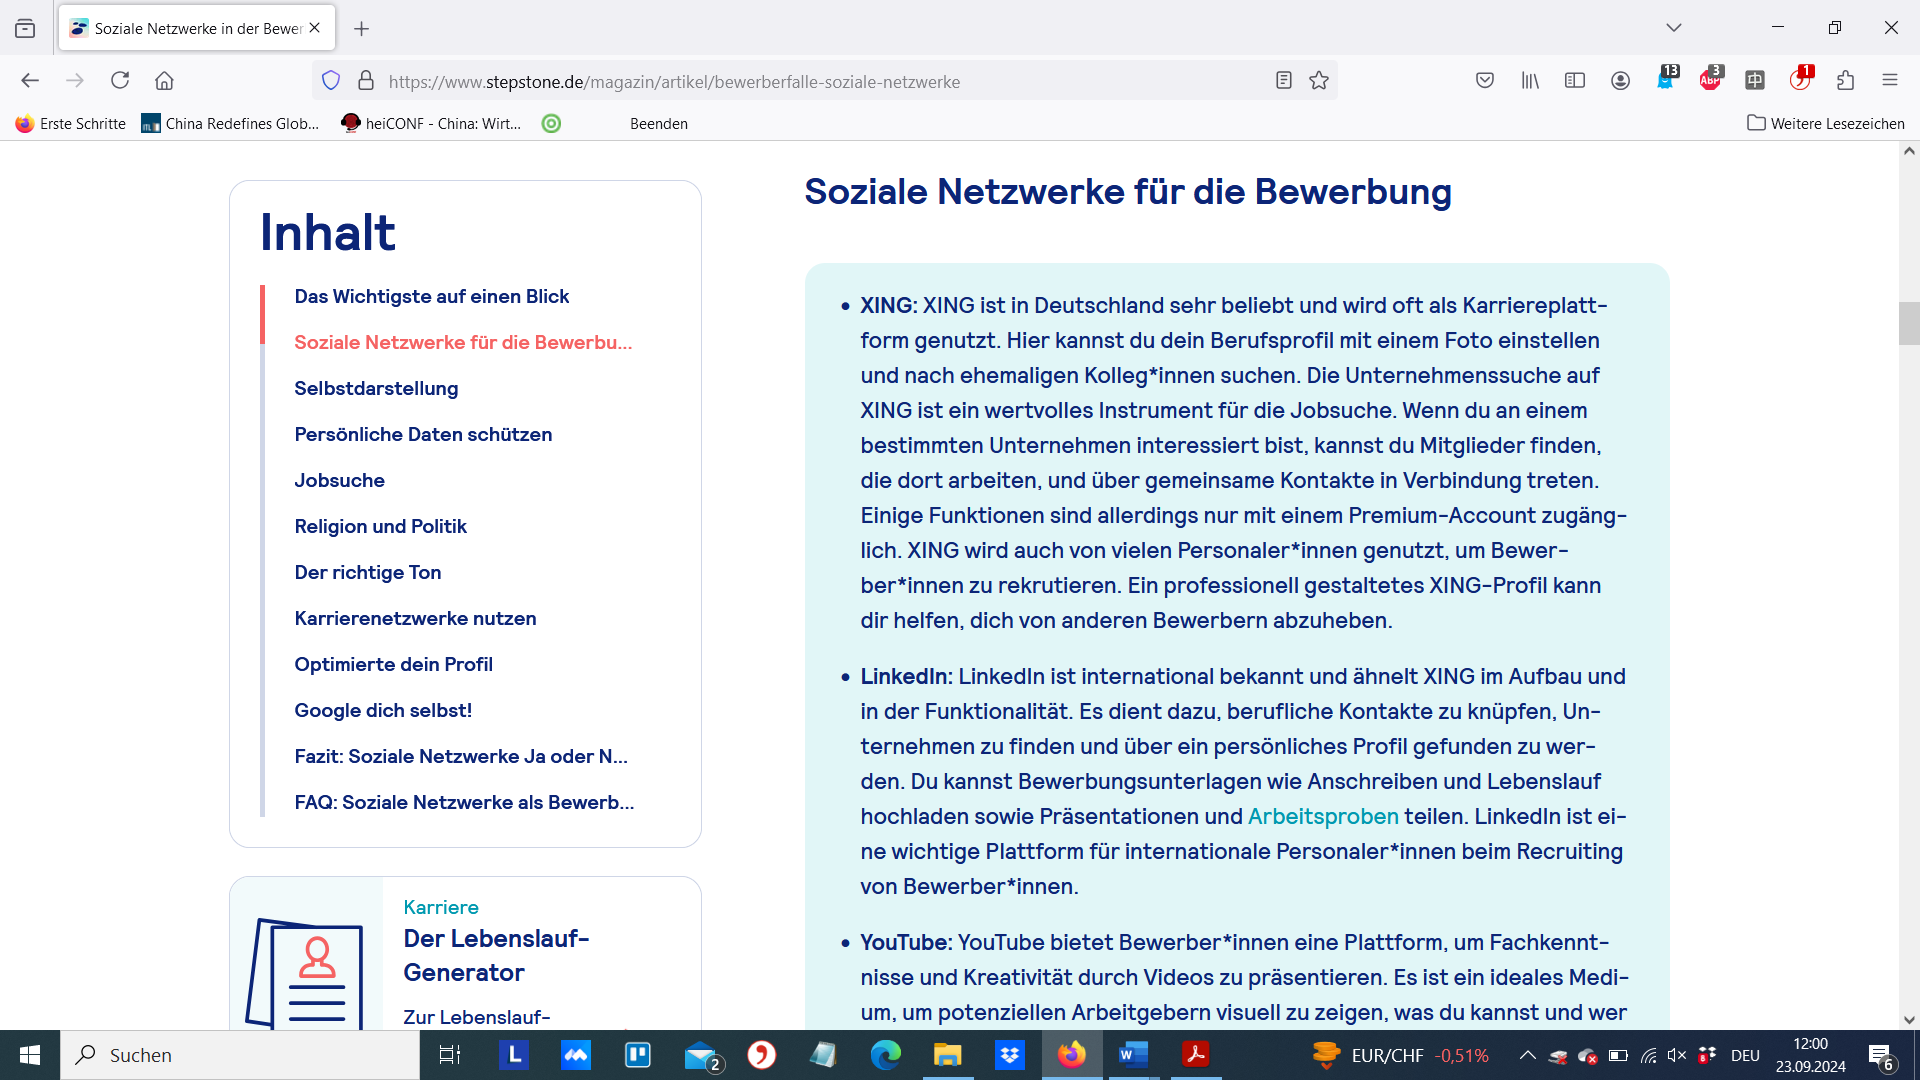The height and width of the screenshot is (1080, 1920).
Task: Open tracking protection shield info
Action: [332, 81]
